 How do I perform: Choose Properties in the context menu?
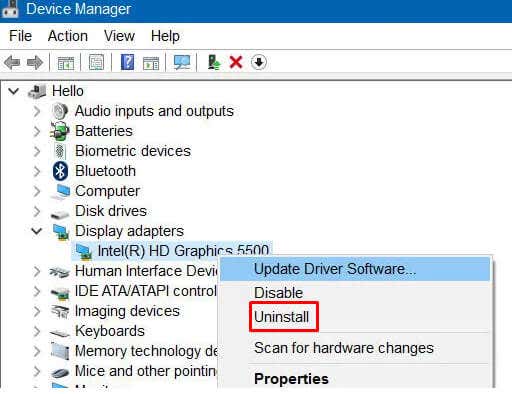click(291, 379)
